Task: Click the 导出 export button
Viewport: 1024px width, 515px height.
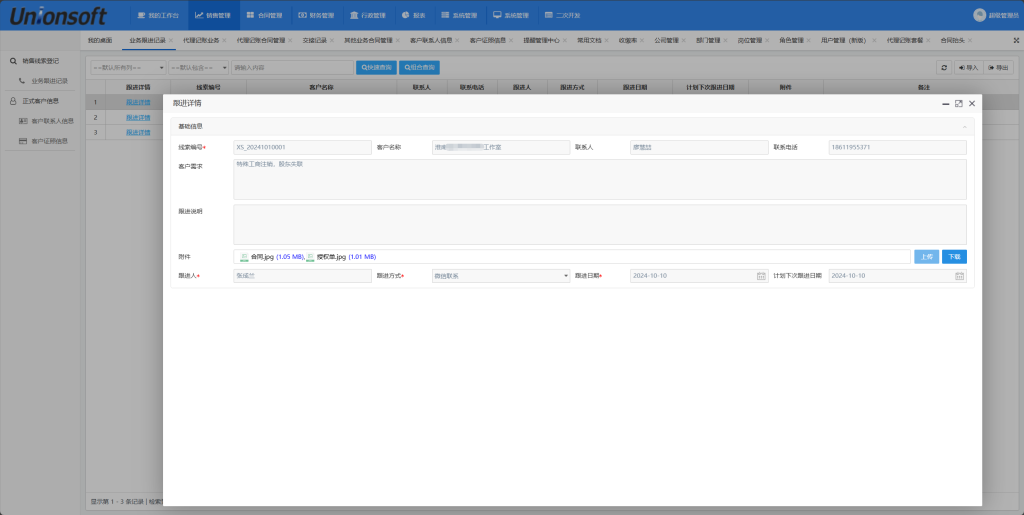Action: pos(998,68)
